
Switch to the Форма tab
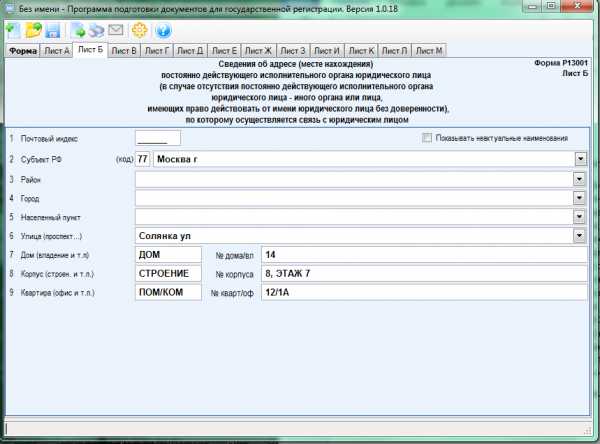(x=23, y=51)
